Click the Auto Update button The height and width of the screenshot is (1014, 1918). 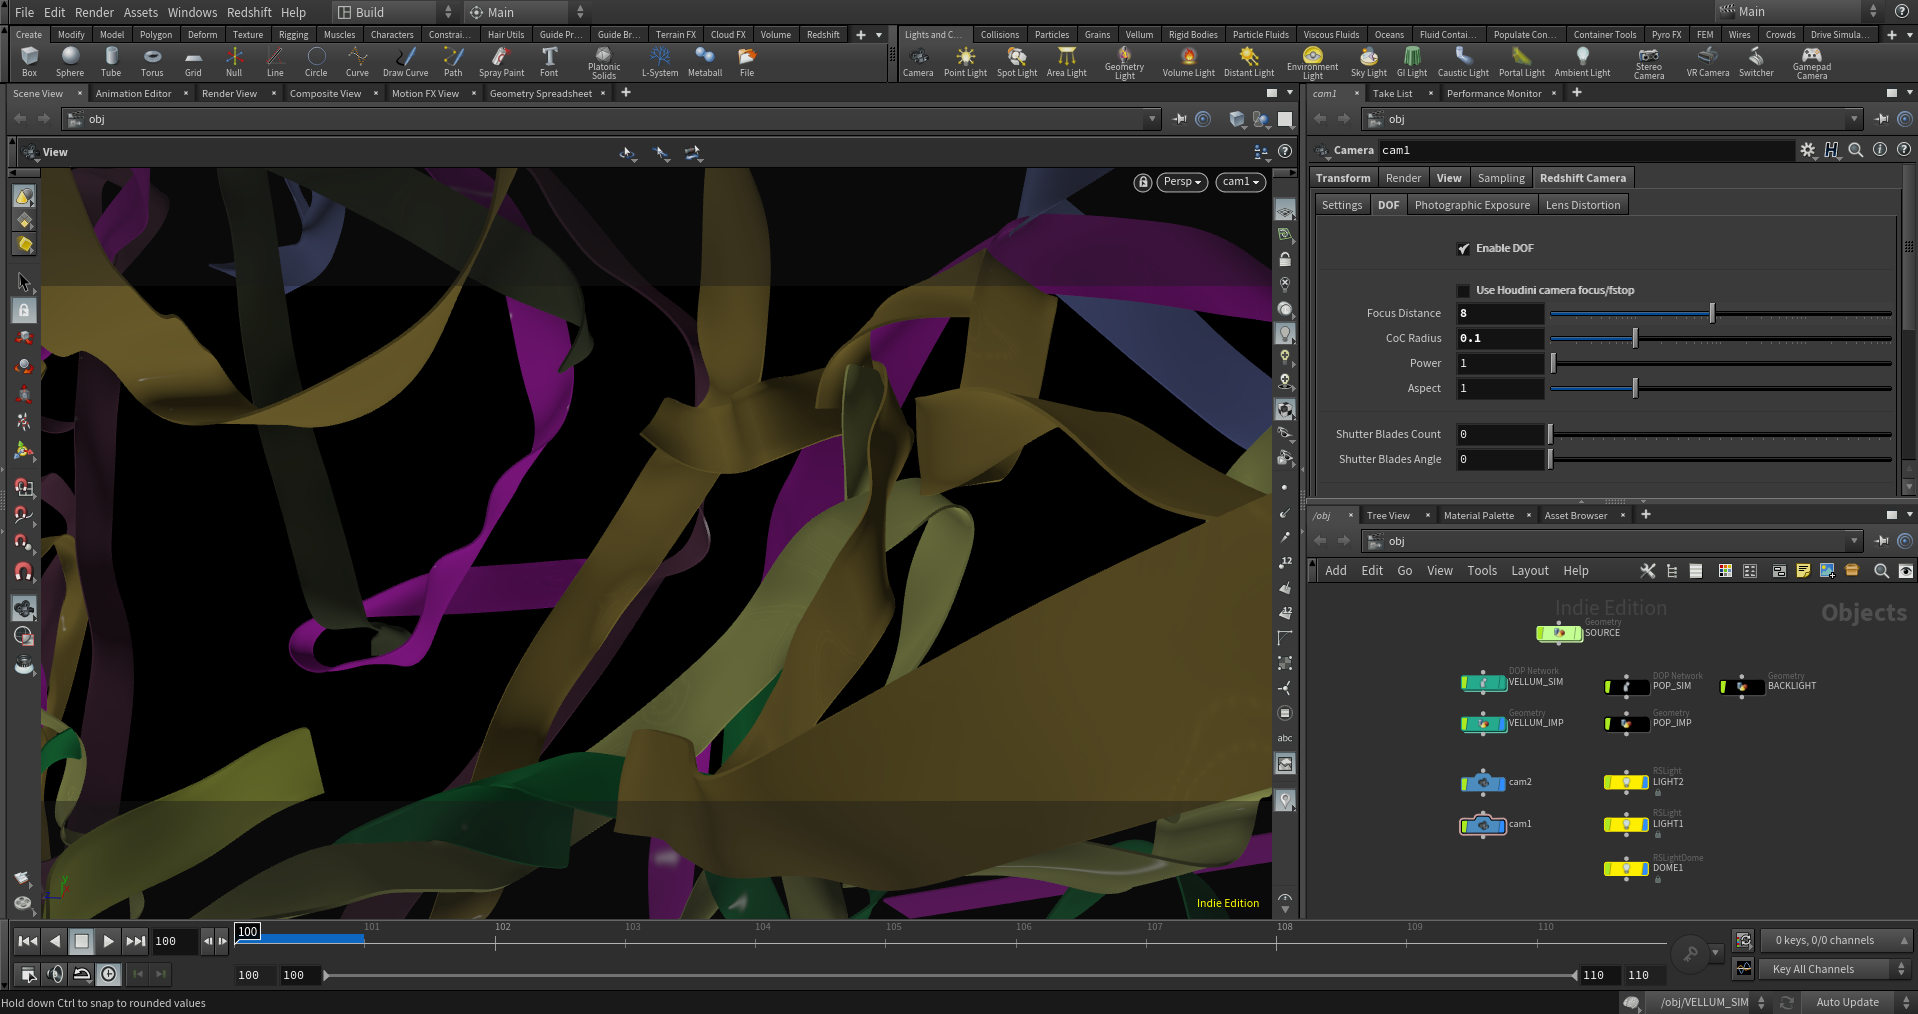(1847, 1002)
